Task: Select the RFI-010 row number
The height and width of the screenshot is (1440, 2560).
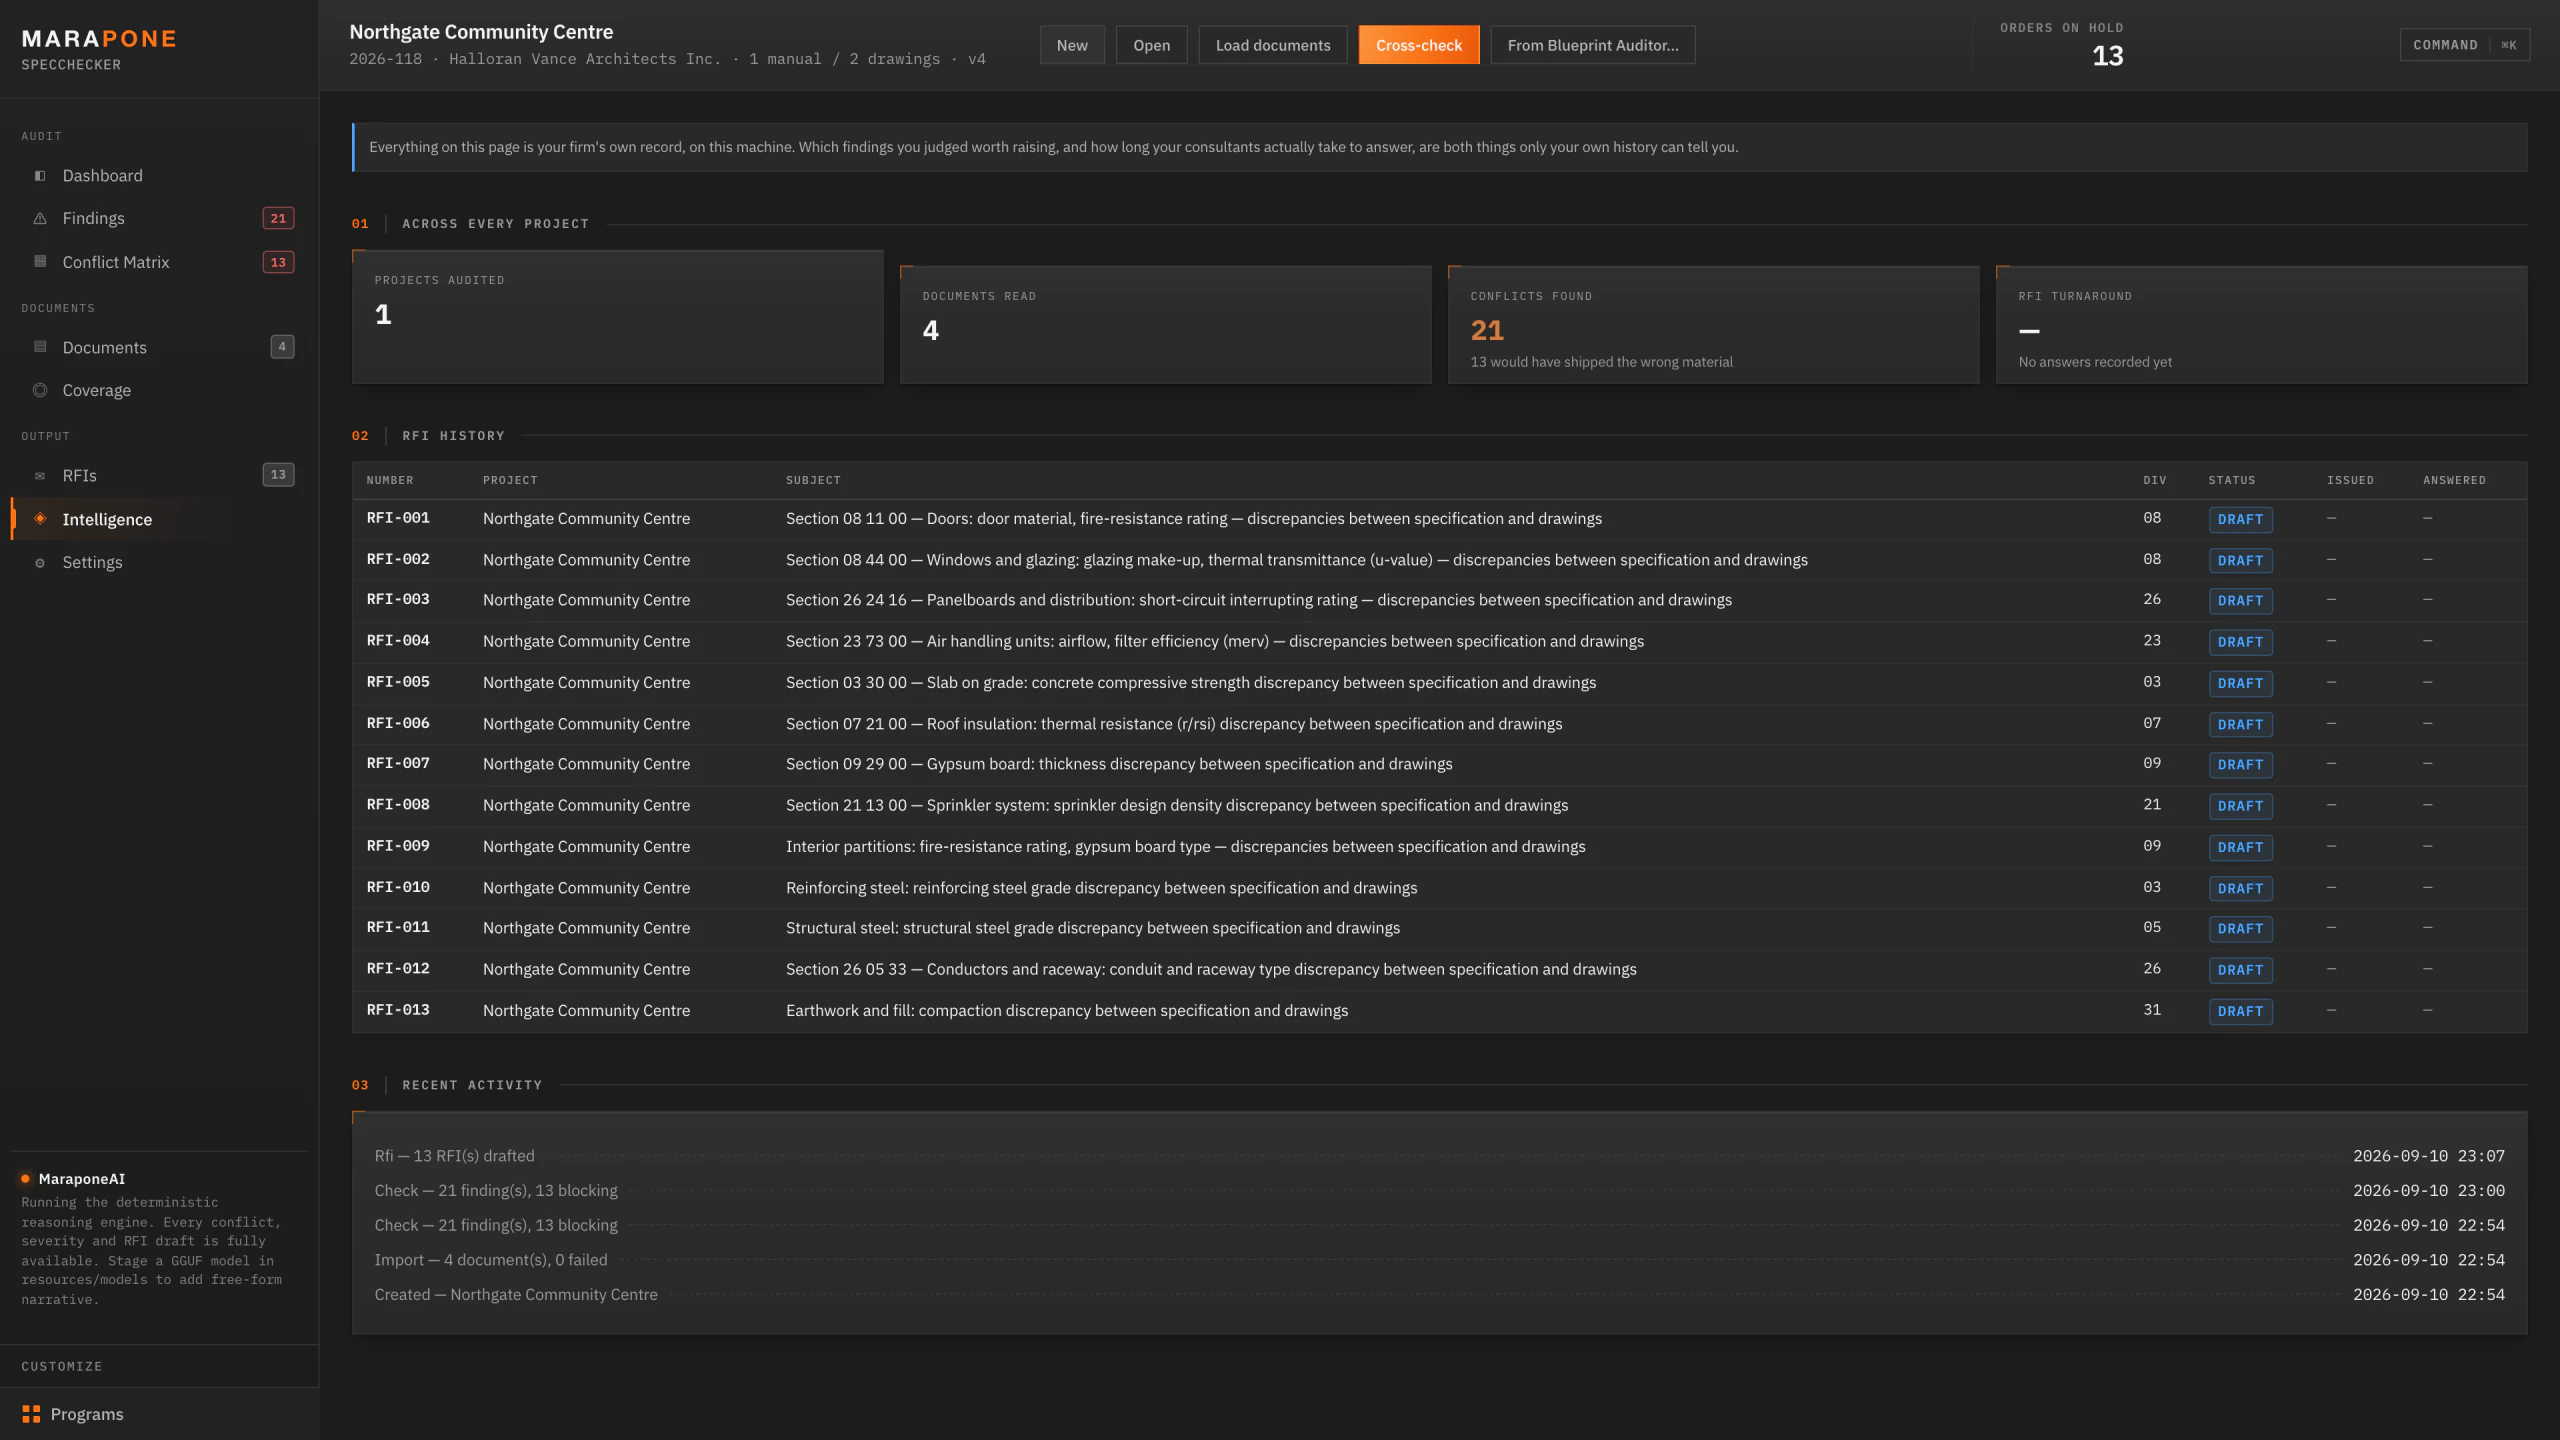Action: click(398, 887)
